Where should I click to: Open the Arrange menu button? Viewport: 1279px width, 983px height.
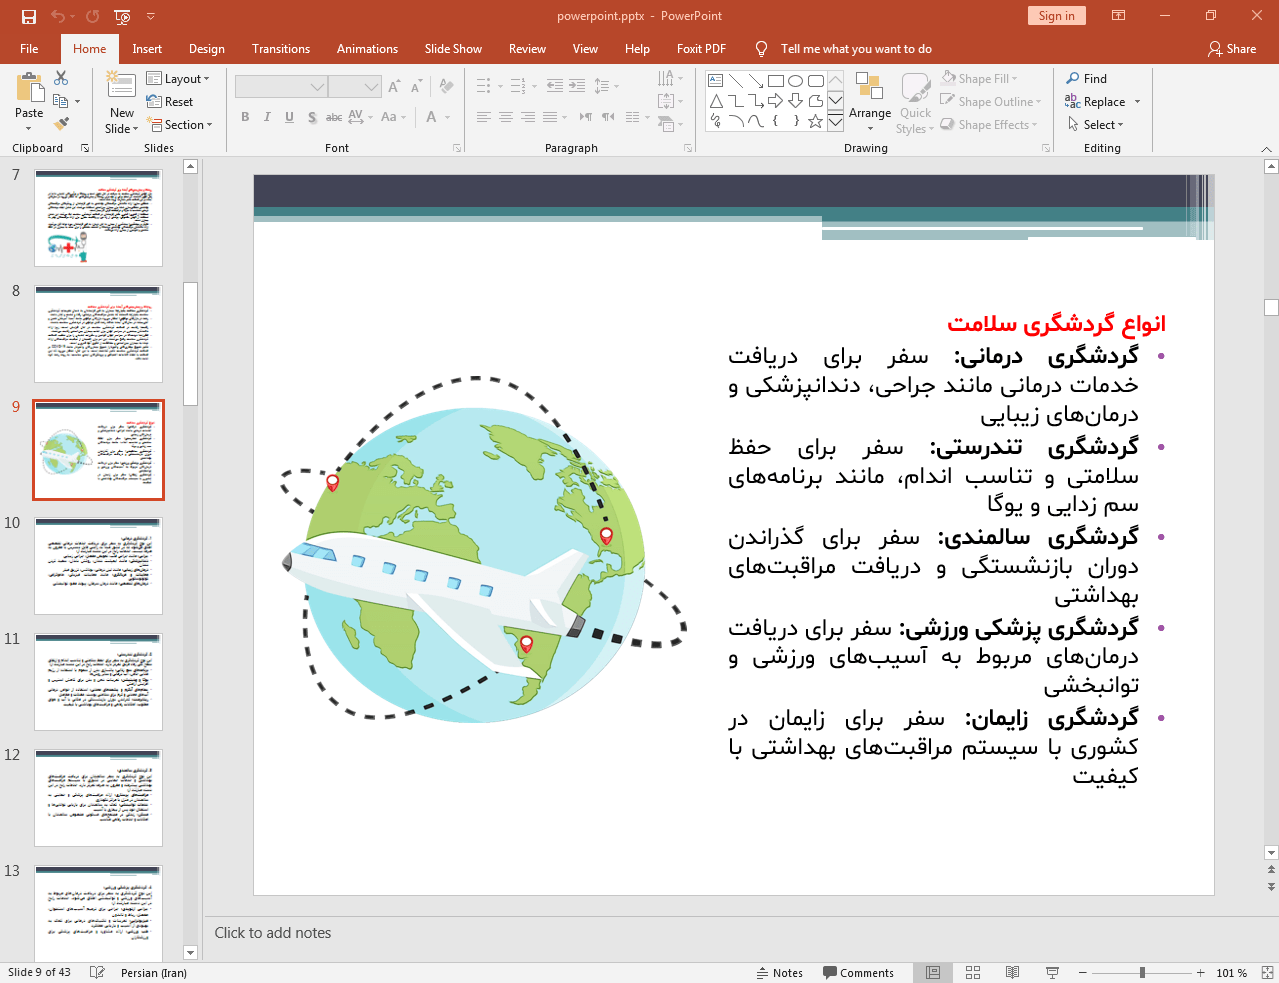[x=870, y=102]
